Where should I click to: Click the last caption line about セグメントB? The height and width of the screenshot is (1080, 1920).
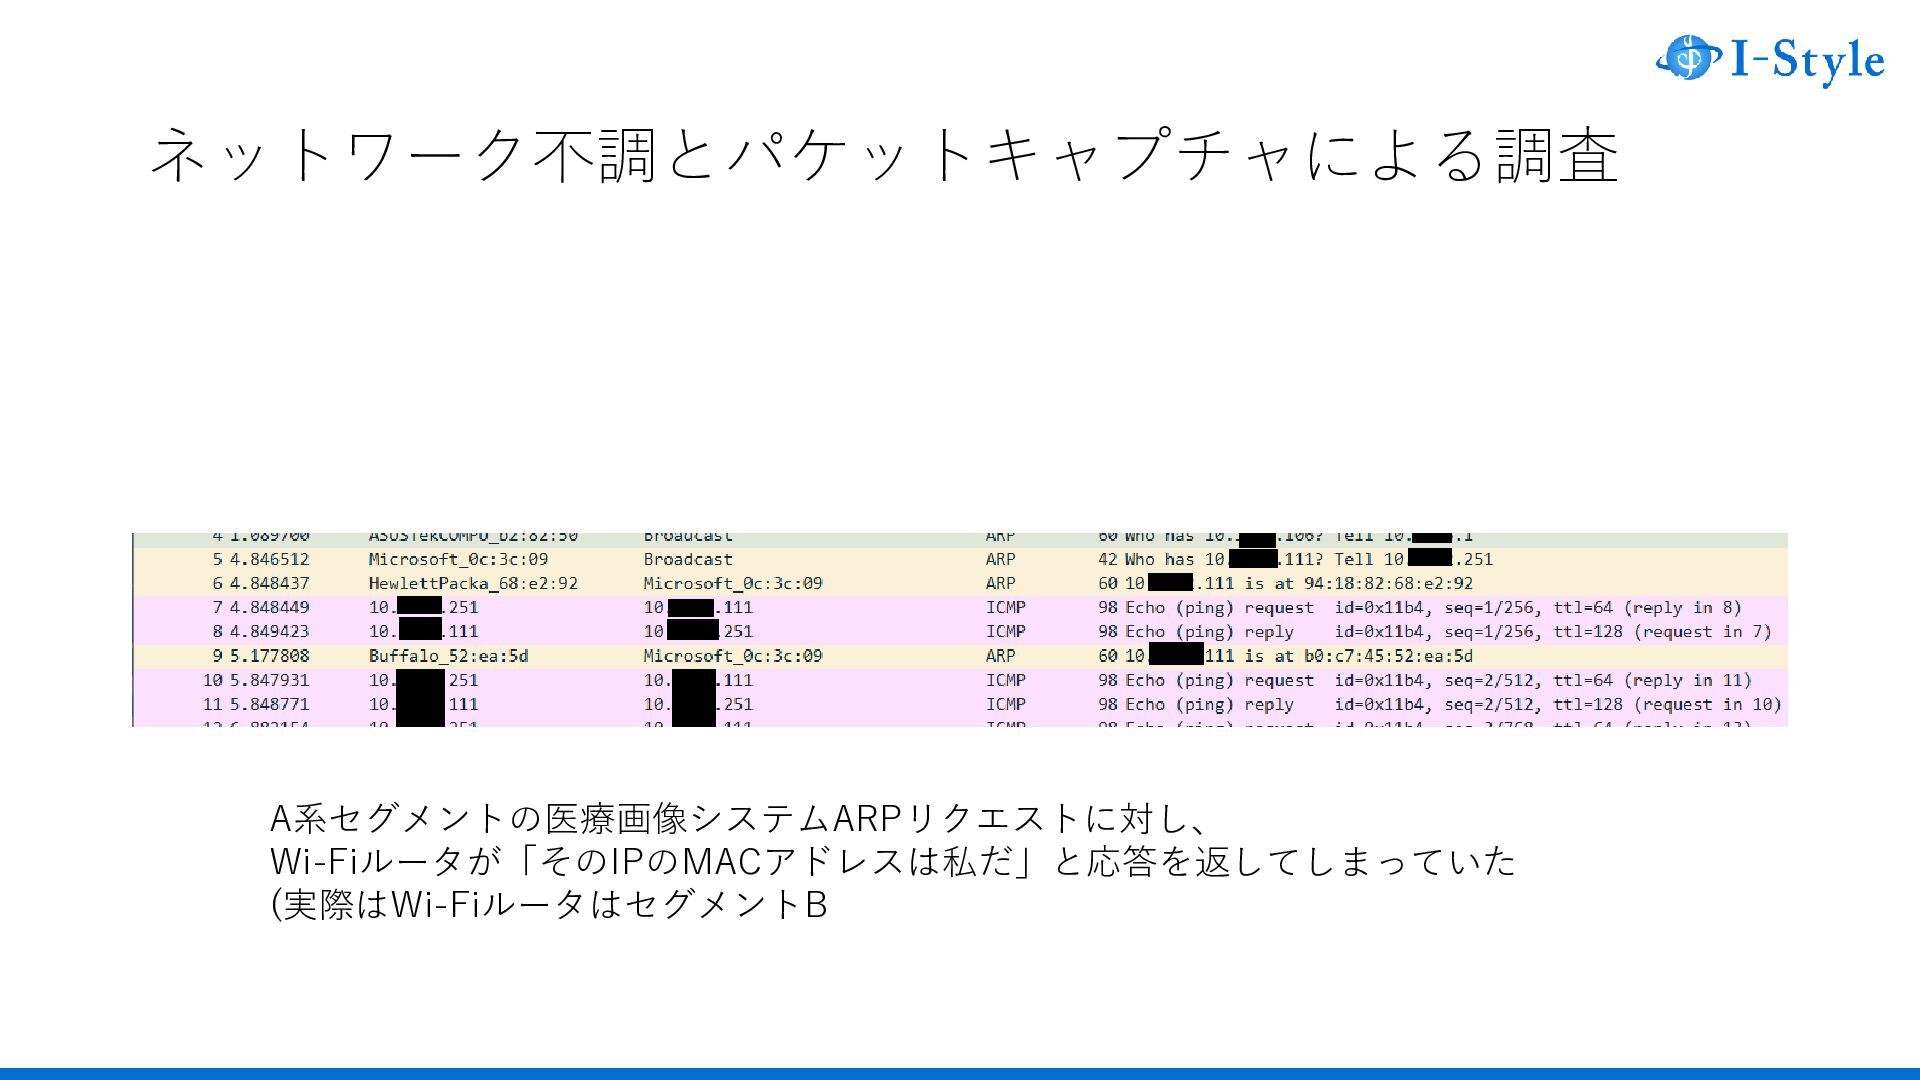[x=549, y=904]
